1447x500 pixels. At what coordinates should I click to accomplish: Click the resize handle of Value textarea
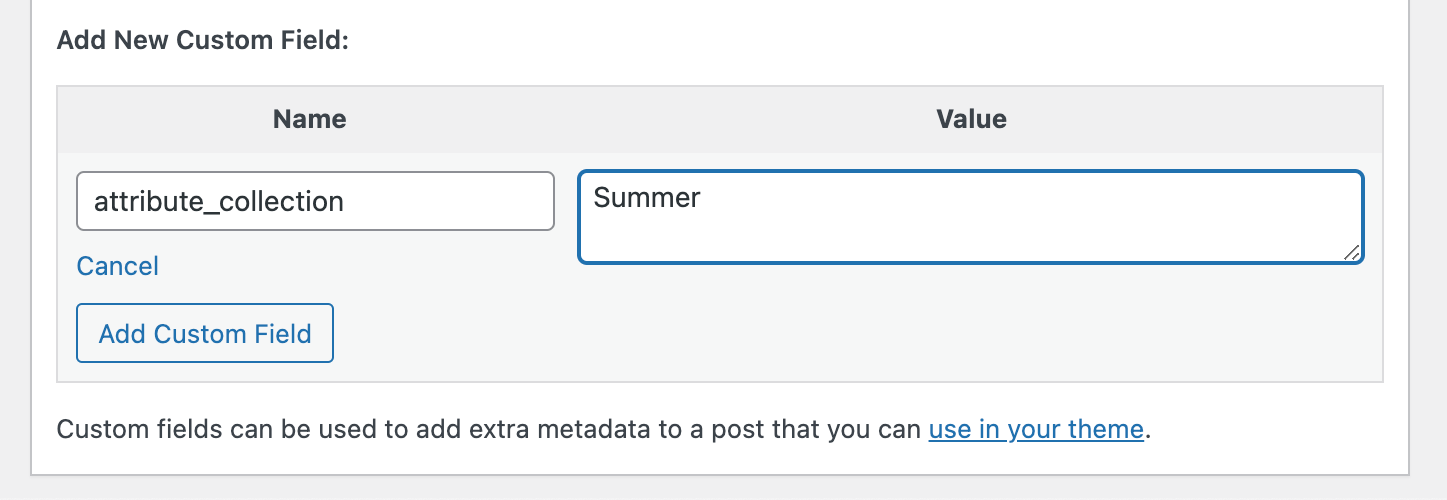[1351, 253]
